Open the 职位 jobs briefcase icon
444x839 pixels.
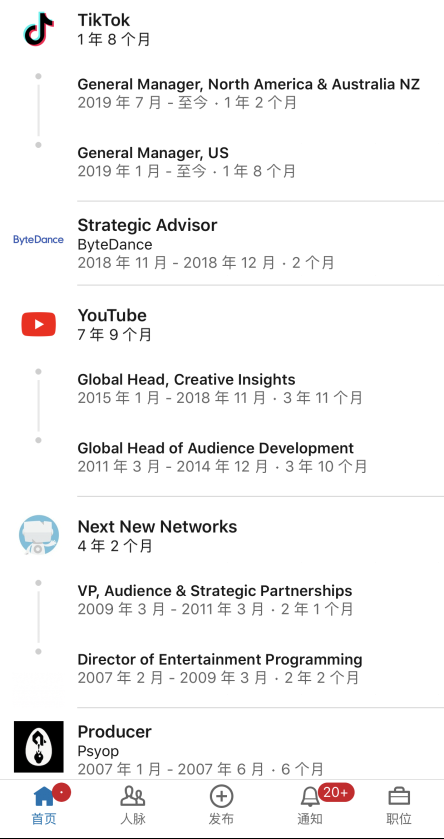coord(399,796)
